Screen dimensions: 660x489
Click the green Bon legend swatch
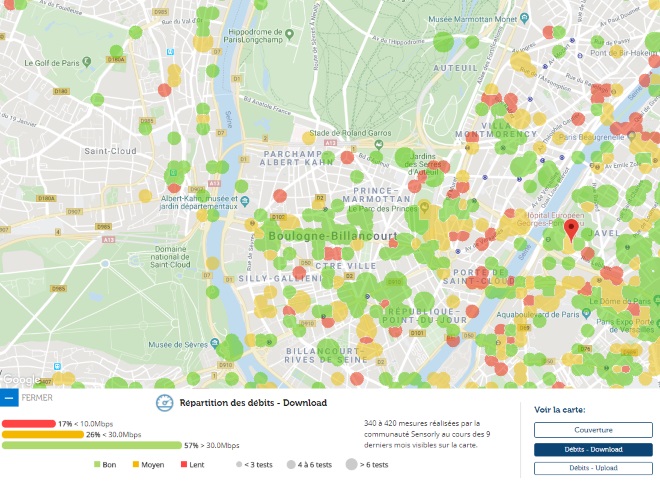97,464
